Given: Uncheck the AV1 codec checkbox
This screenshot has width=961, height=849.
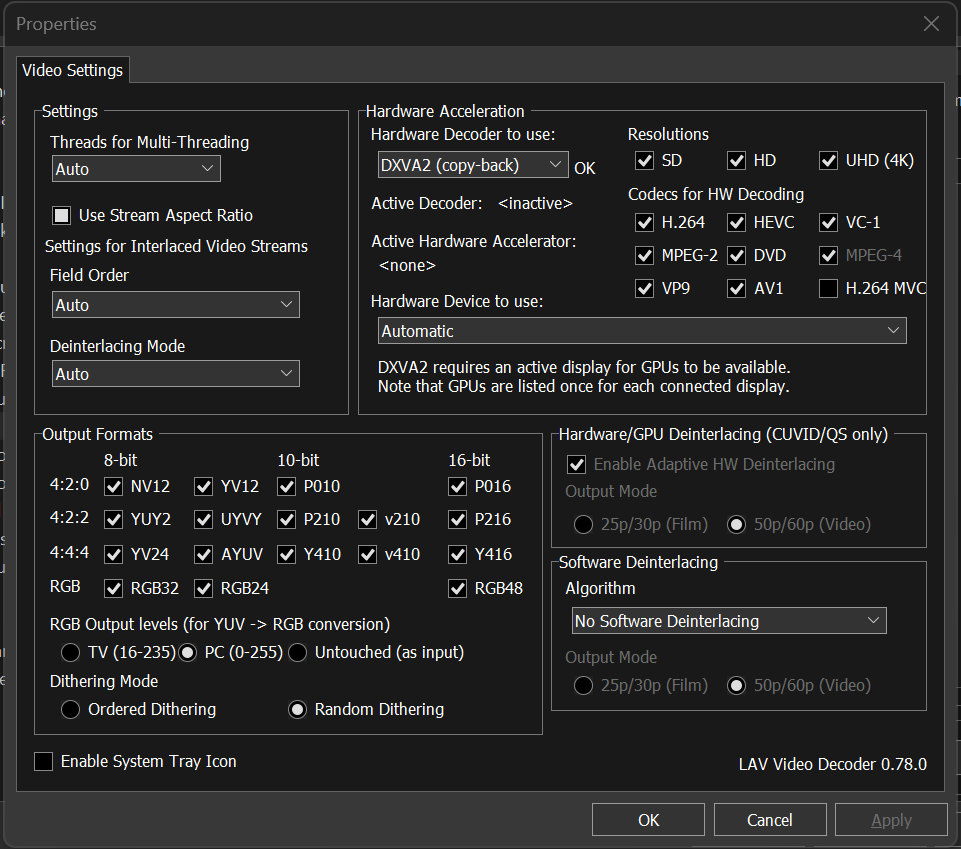Looking at the screenshot, I should pyautogui.click(x=736, y=289).
